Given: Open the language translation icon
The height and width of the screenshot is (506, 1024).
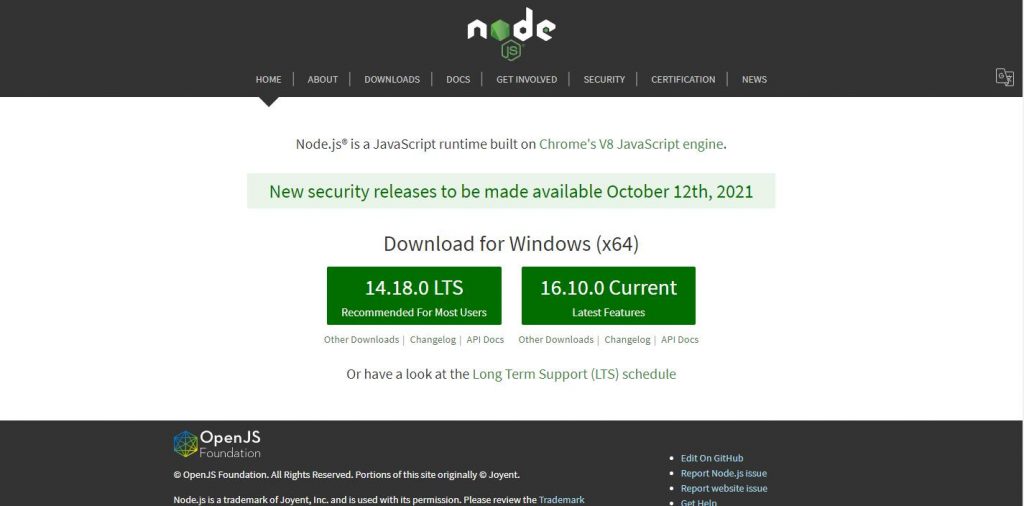Looking at the screenshot, I should (x=1004, y=77).
